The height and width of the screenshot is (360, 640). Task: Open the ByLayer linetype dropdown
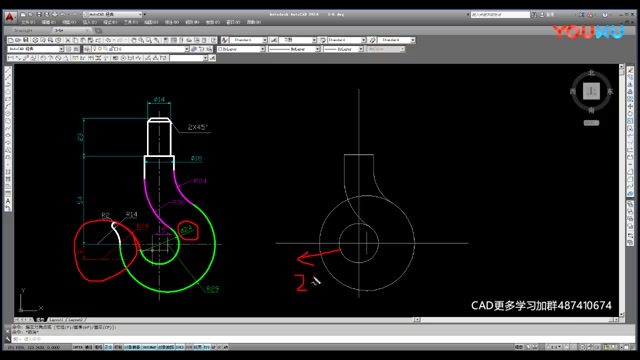(x=294, y=49)
